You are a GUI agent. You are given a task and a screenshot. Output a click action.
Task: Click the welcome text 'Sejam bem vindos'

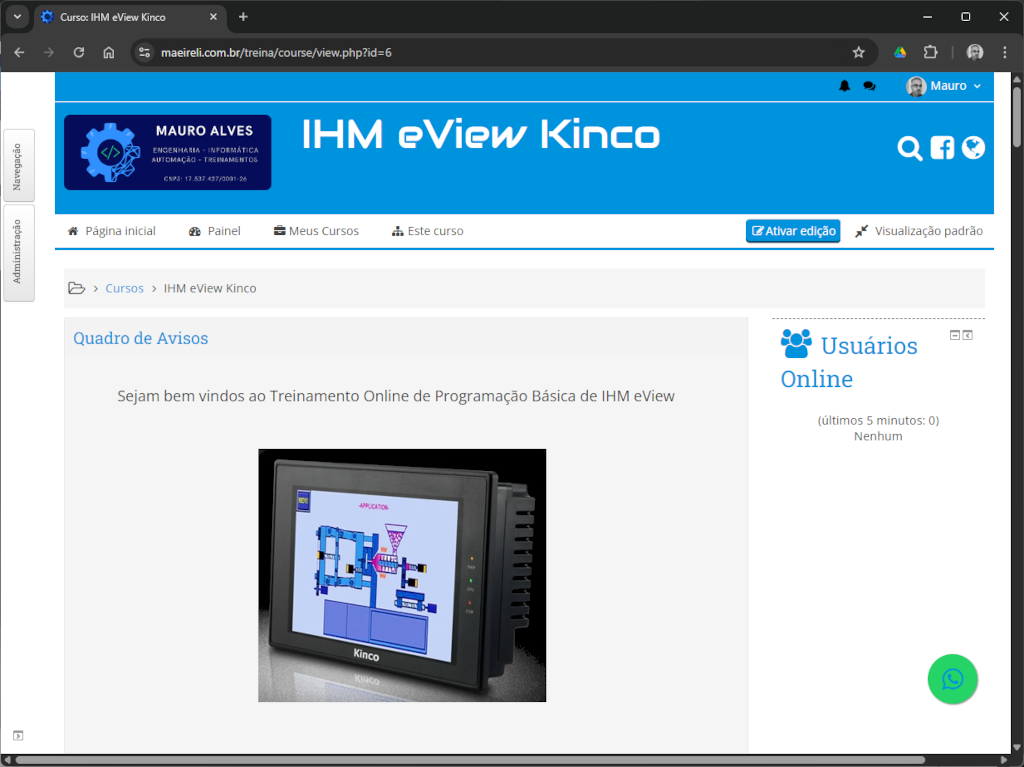tap(396, 396)
